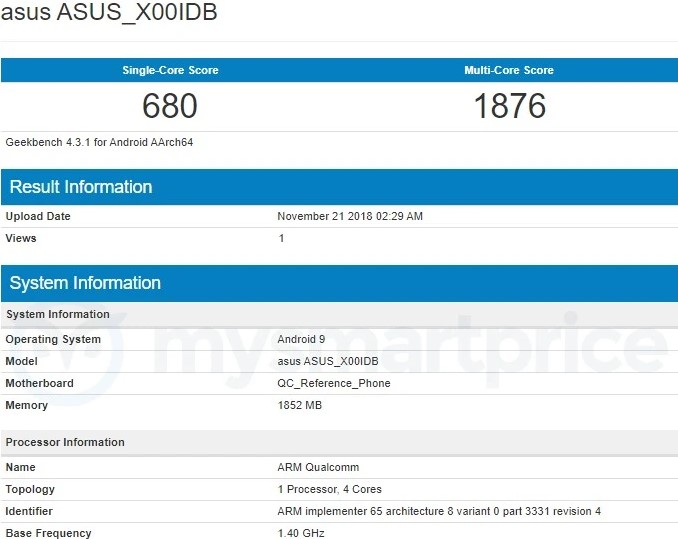The width and height of the screenshot is (678, 539).
Task: Click the 1 Processor, 4 Cores value
Action: pos(330,489)
